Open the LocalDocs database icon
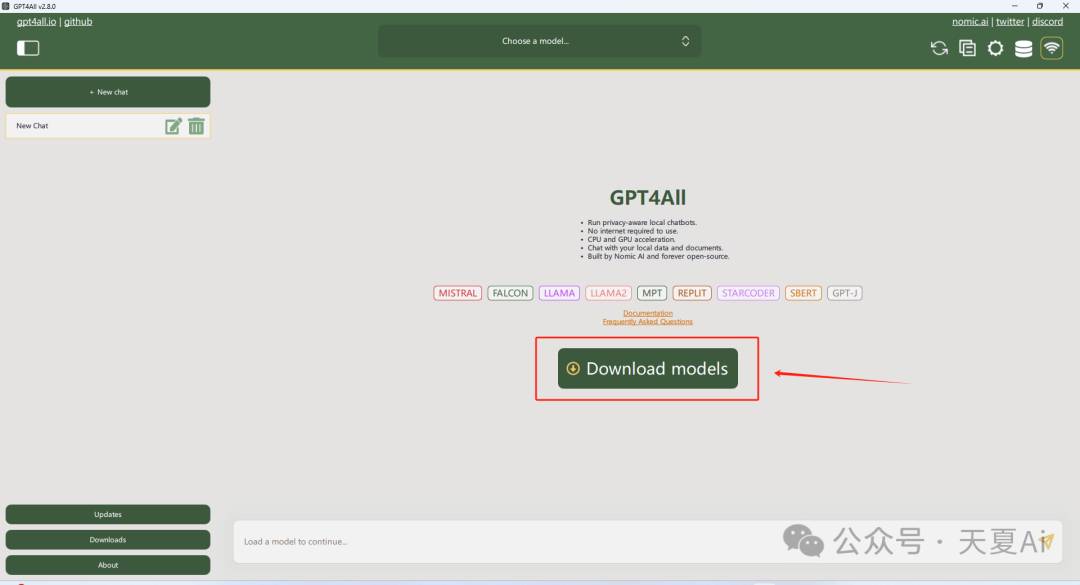Screen dimensions: 1080x585 (x=1024, y=48)
